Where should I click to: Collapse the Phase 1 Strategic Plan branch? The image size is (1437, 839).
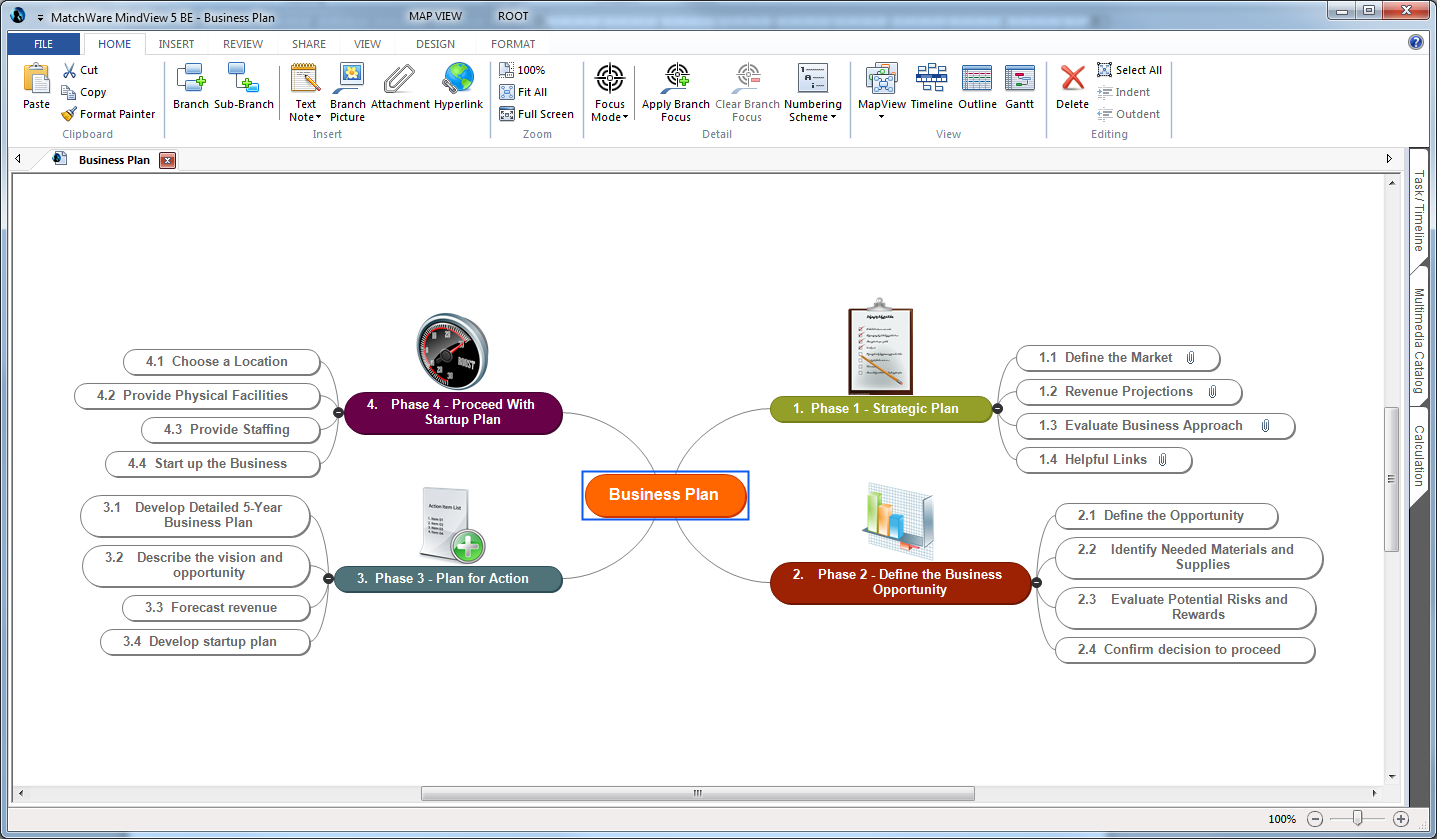click(998, 408)
